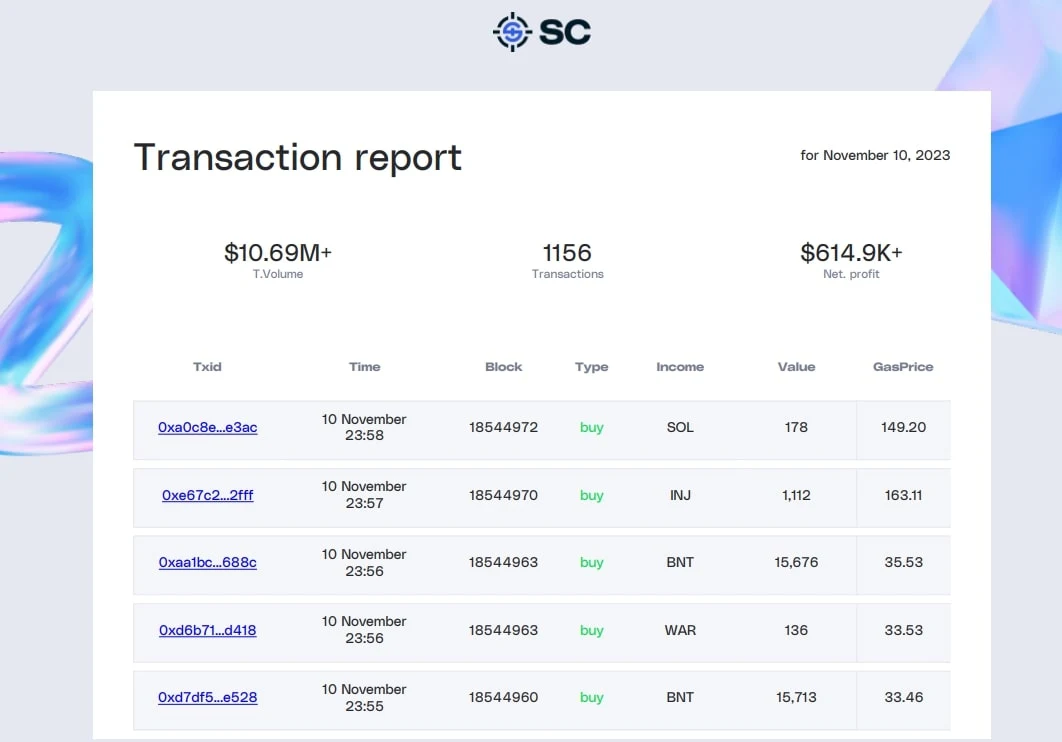Select the Time column header

tap(364, 366)
